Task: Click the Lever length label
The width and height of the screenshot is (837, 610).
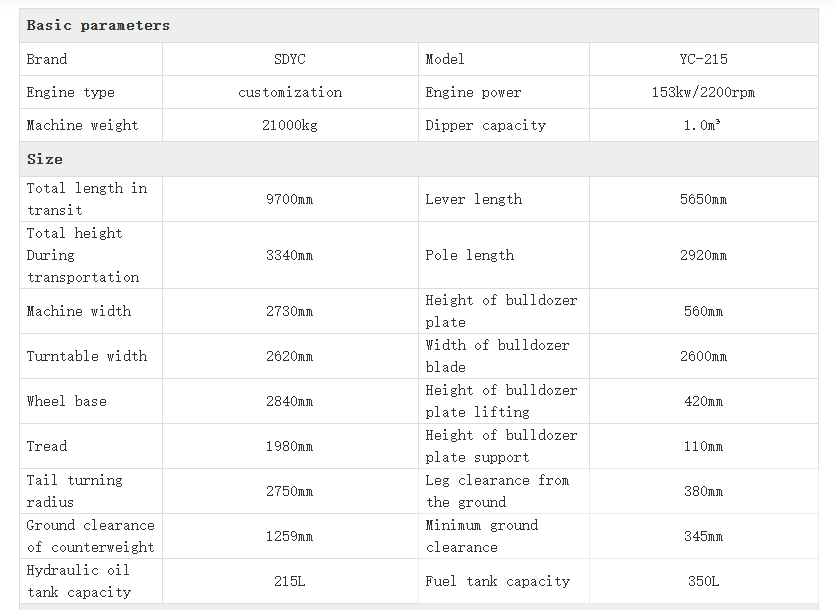Action: pyautogui.click(x=474, y=199)
